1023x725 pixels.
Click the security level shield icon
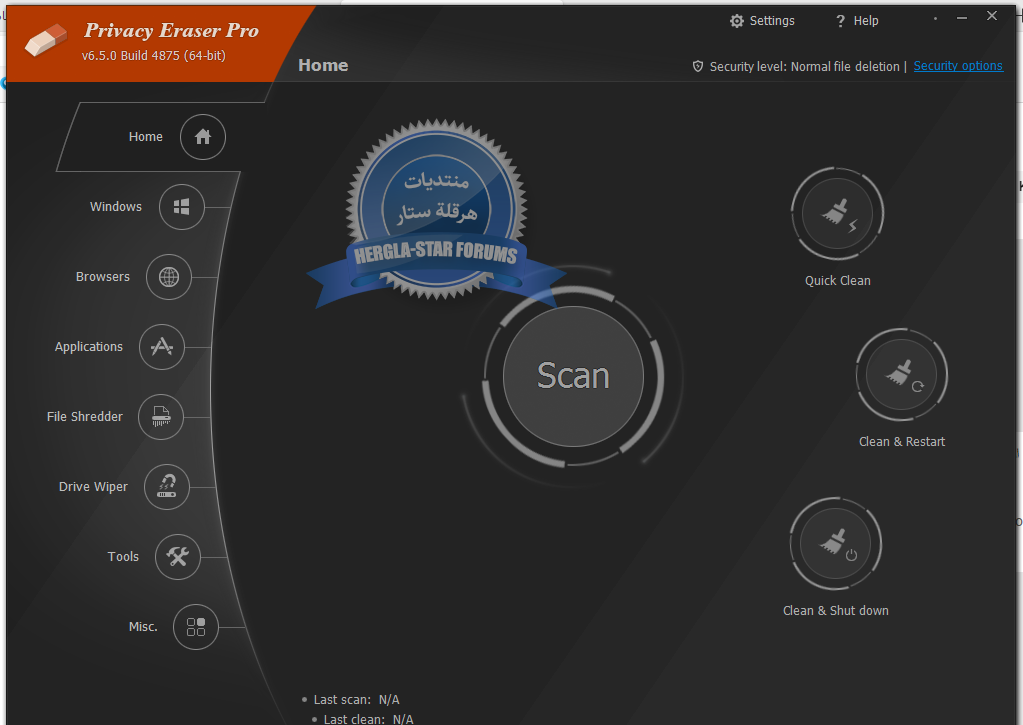click(697, 66)
